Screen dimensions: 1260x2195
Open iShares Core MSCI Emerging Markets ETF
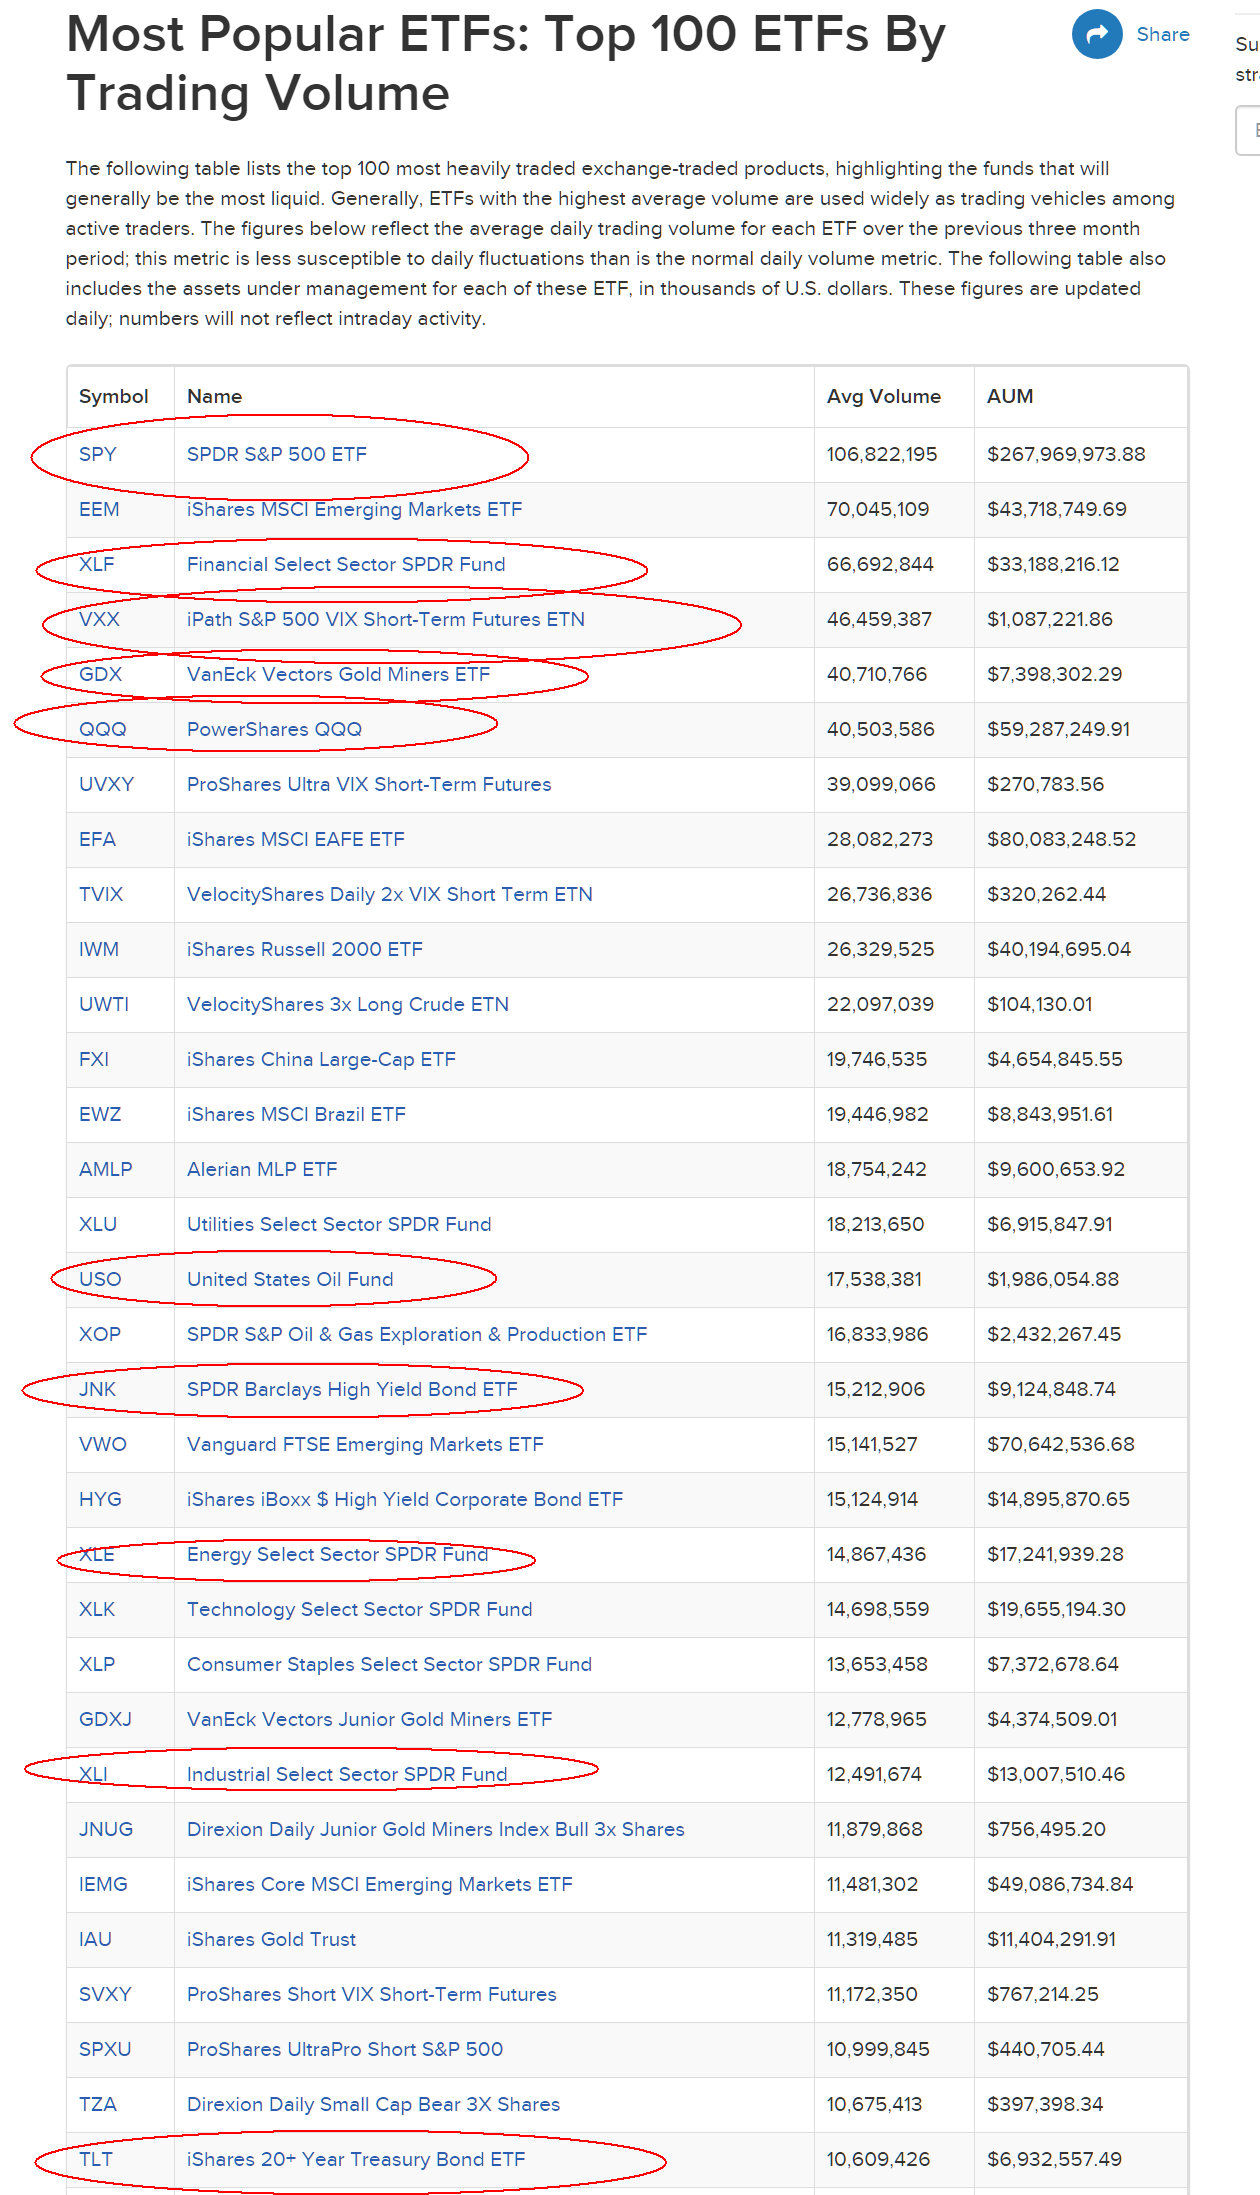coord(380,1884)
